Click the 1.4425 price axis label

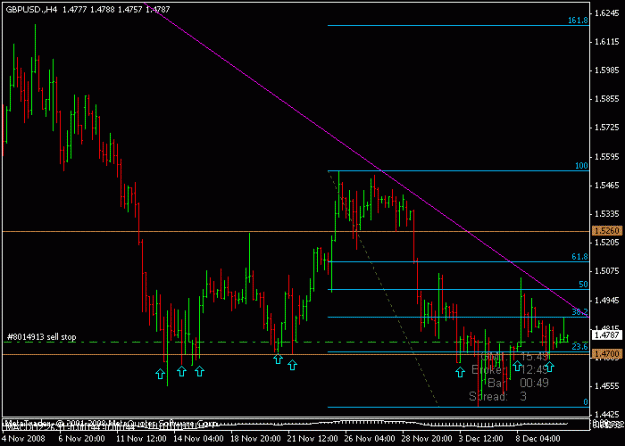[607, 415]
